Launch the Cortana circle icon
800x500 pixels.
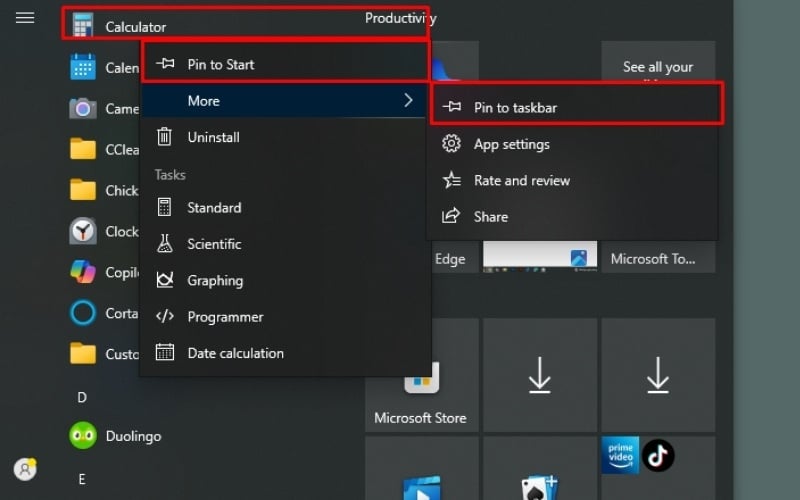click(x=83, y=313)
